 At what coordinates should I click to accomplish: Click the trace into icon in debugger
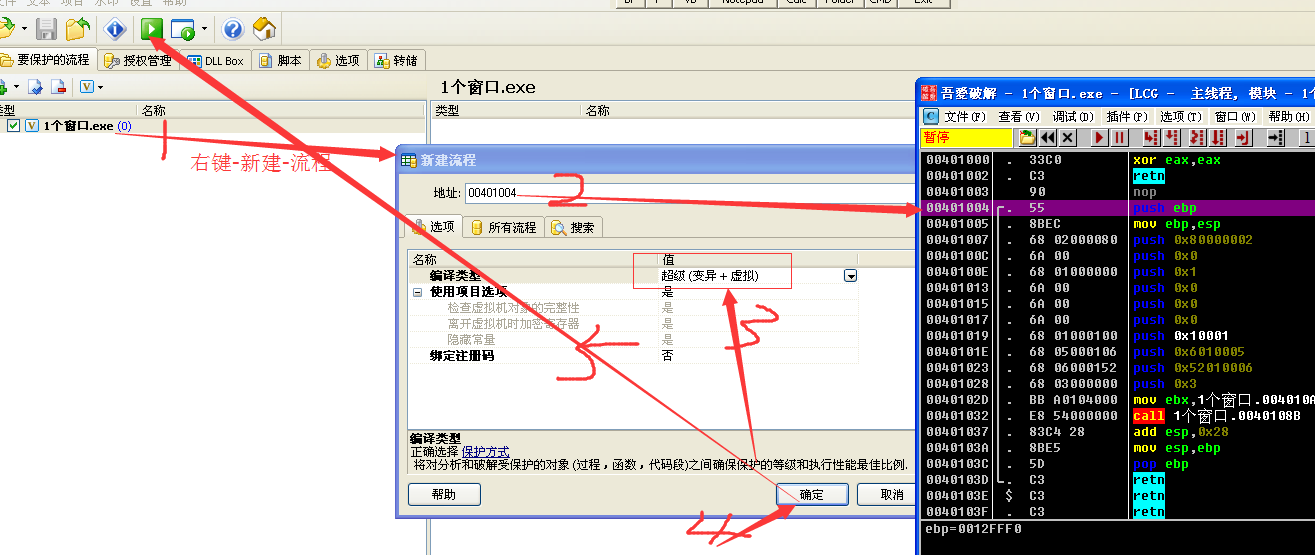click(1196, 137)
